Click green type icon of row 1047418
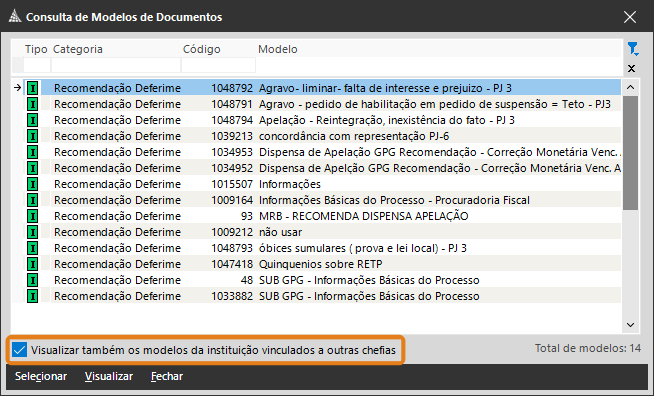The image size is (654, 396). (x=33, y=264)
